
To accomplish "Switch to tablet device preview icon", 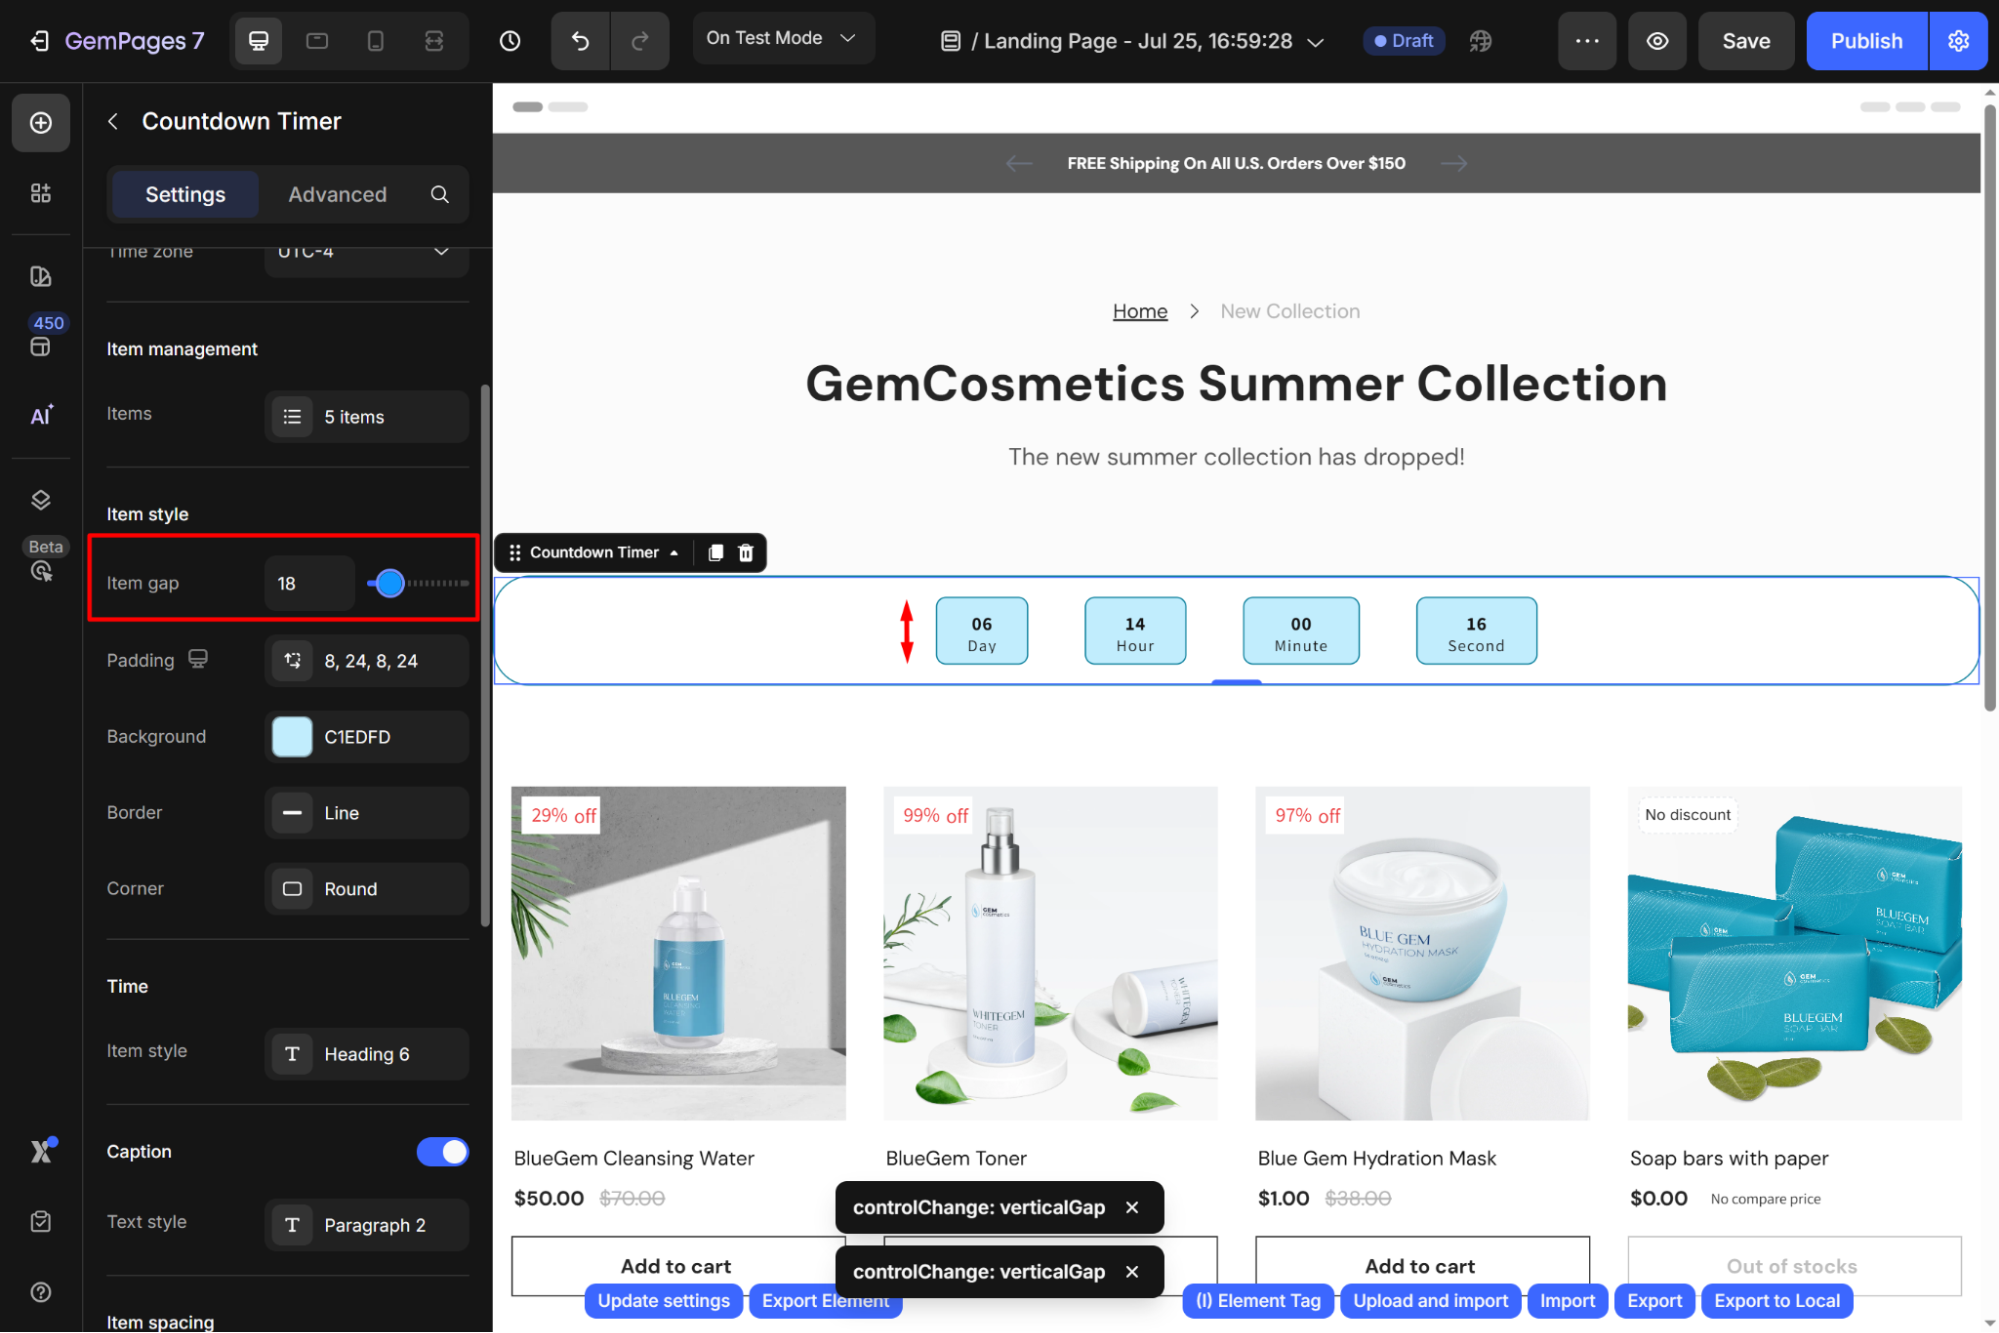I will (317, 41).
